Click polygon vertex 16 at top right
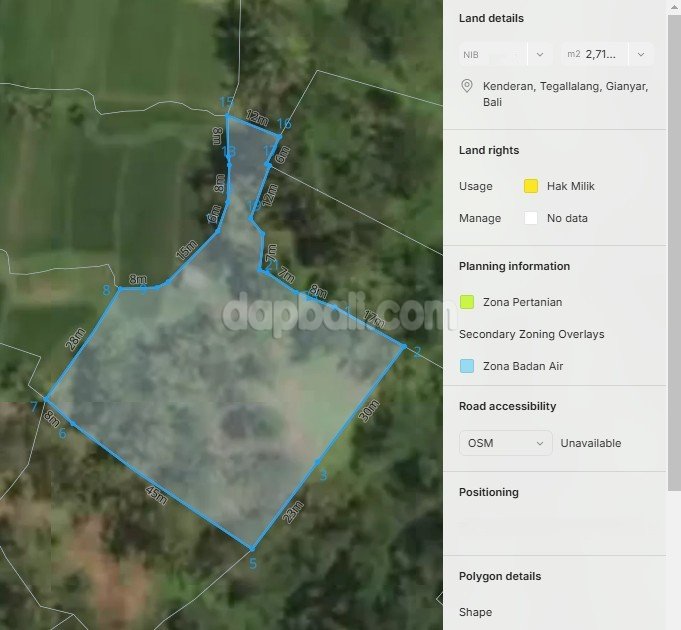Screen dimensions: 681x630 279,134
